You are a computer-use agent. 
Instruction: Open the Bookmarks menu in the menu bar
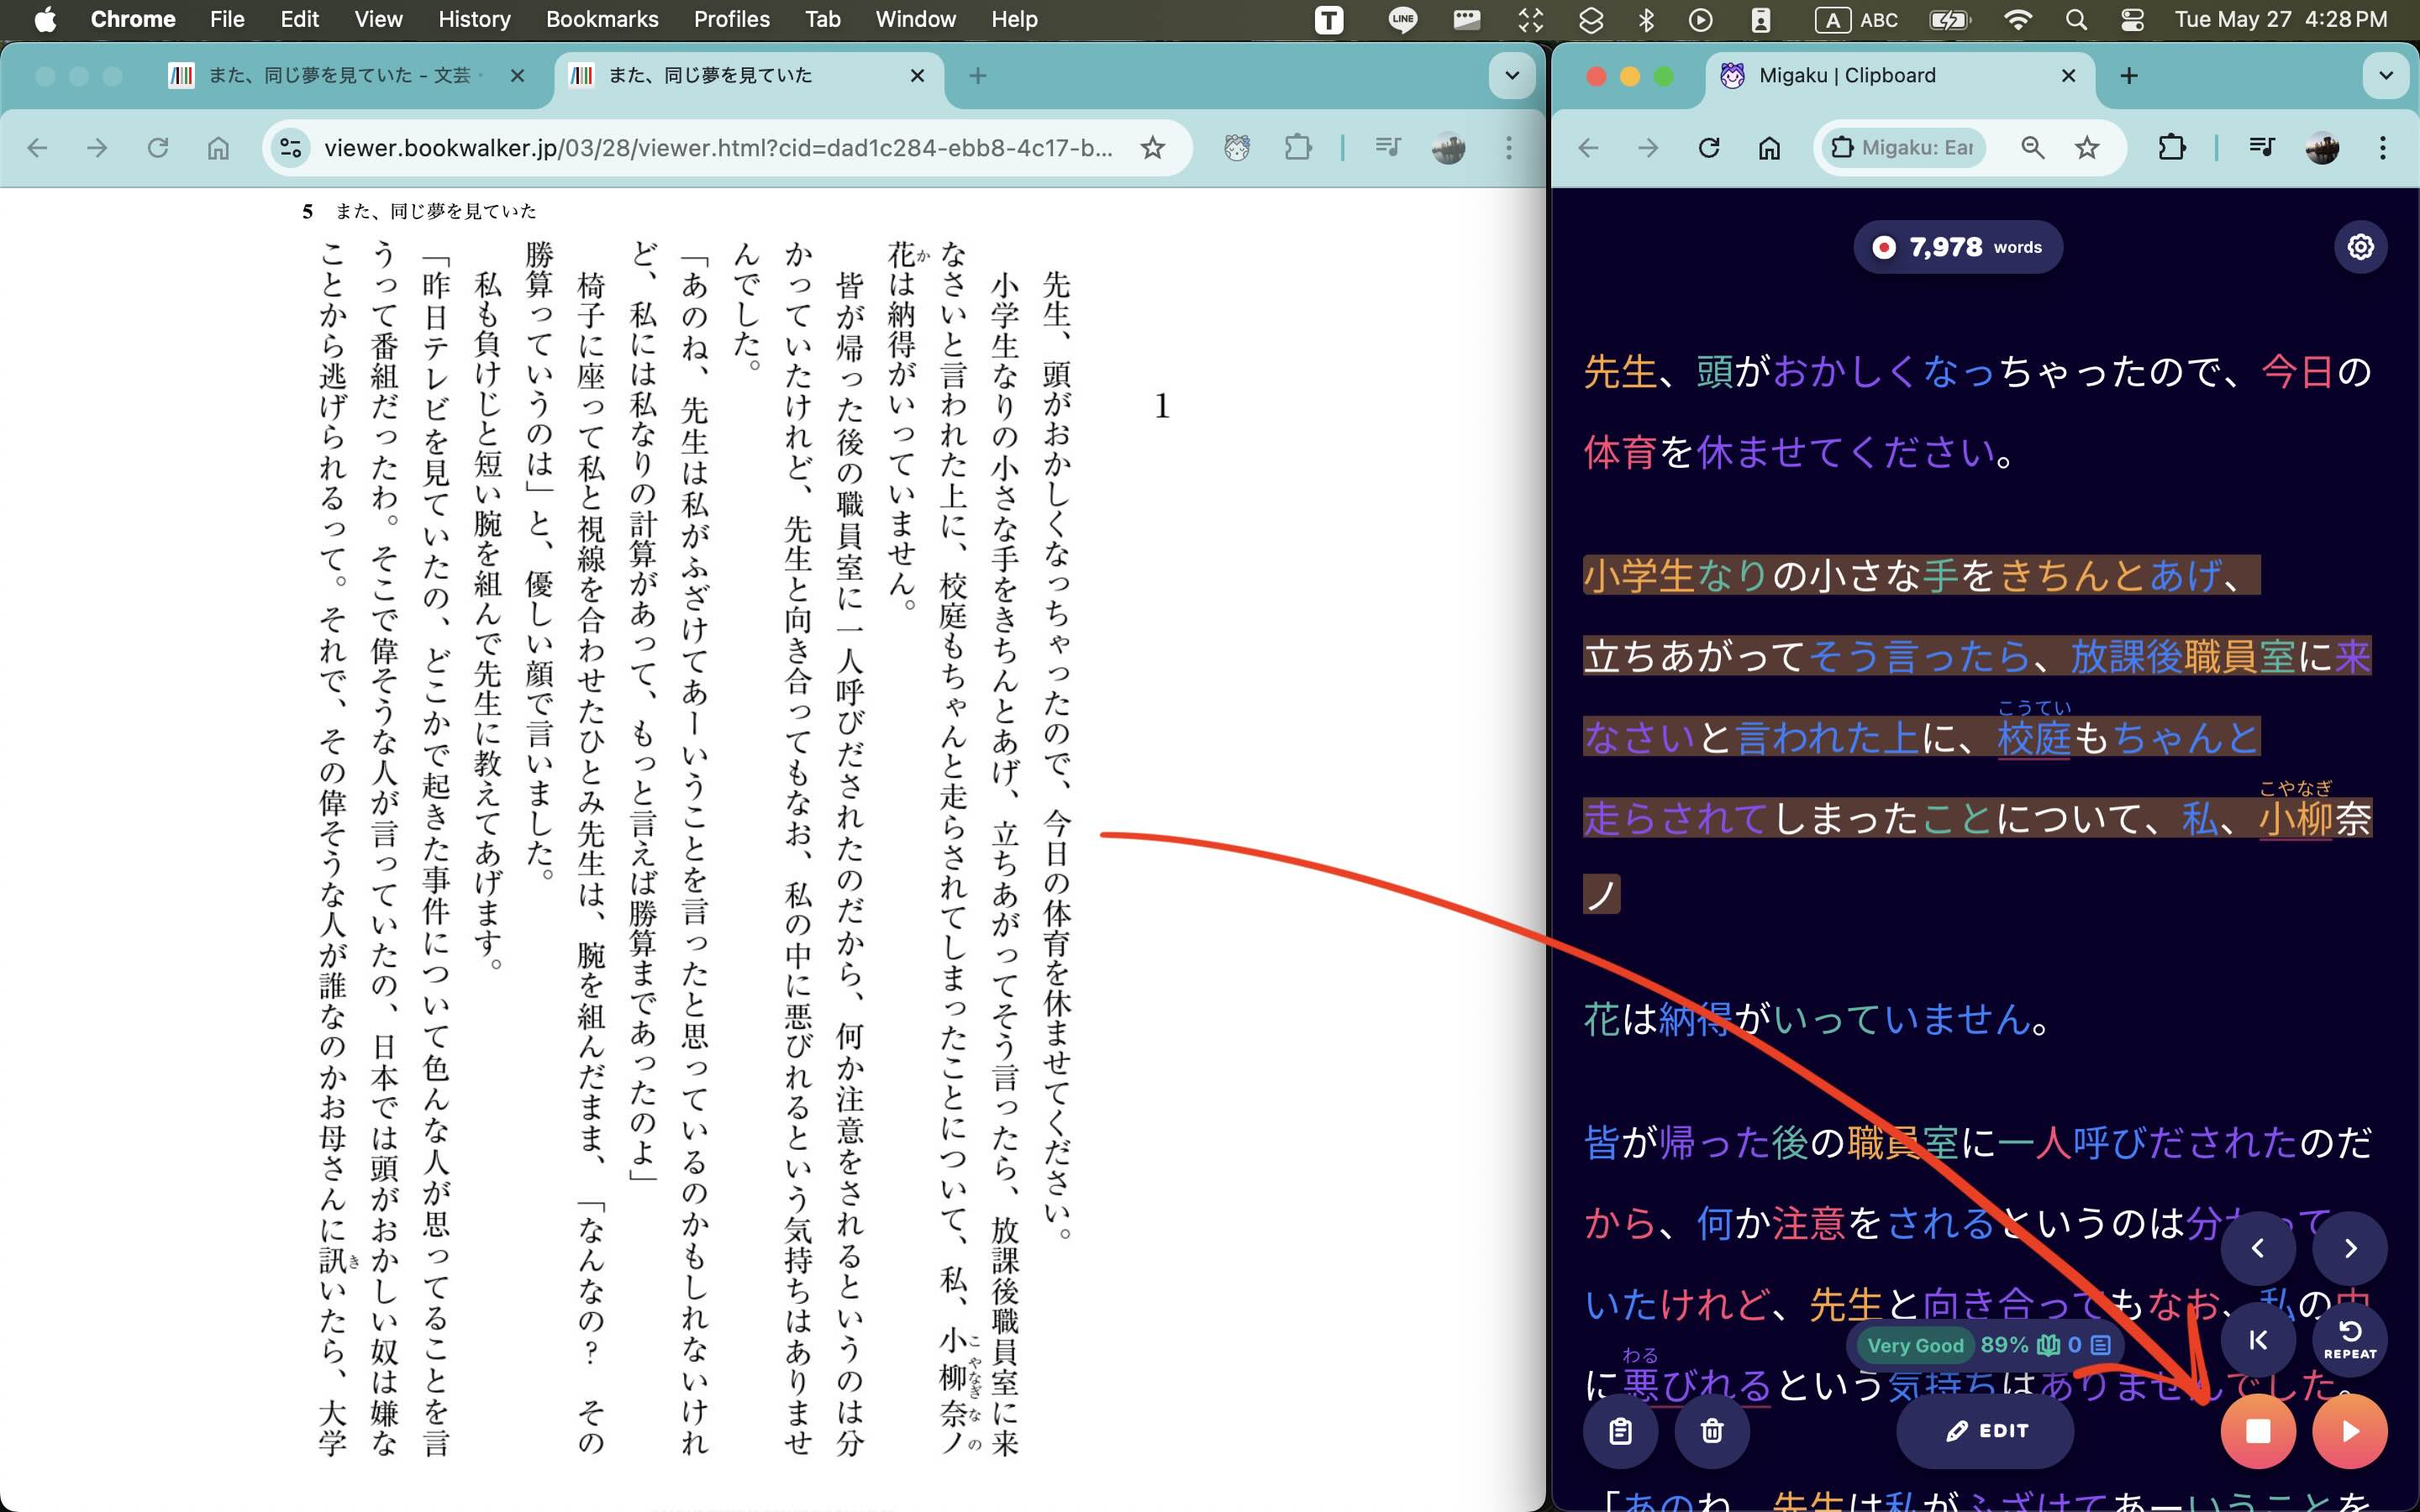click(601, 19)
